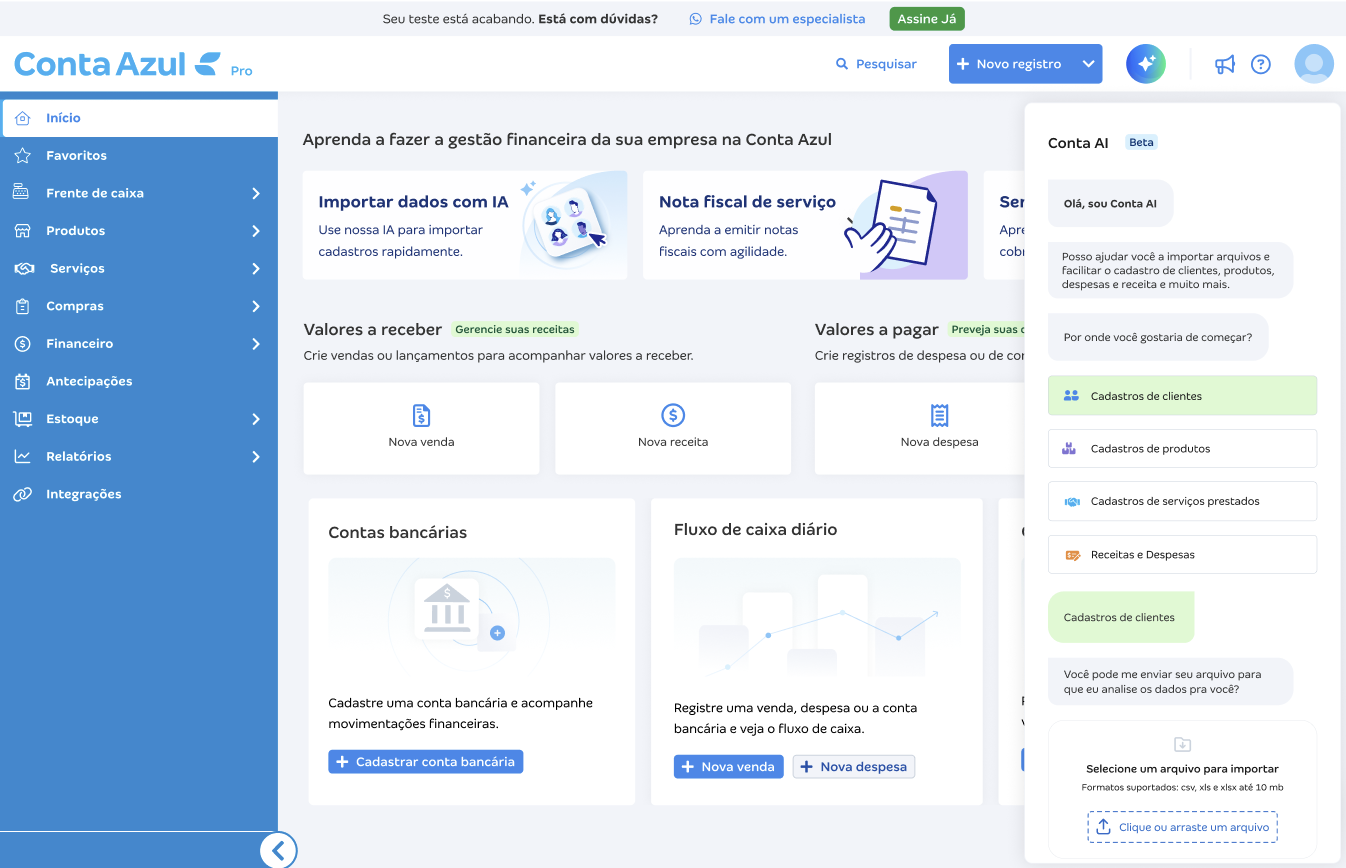Click the Serviços handshake icon
This screenshot has height=868, width=1346.
pyautogui.click(x=24, y=268)
